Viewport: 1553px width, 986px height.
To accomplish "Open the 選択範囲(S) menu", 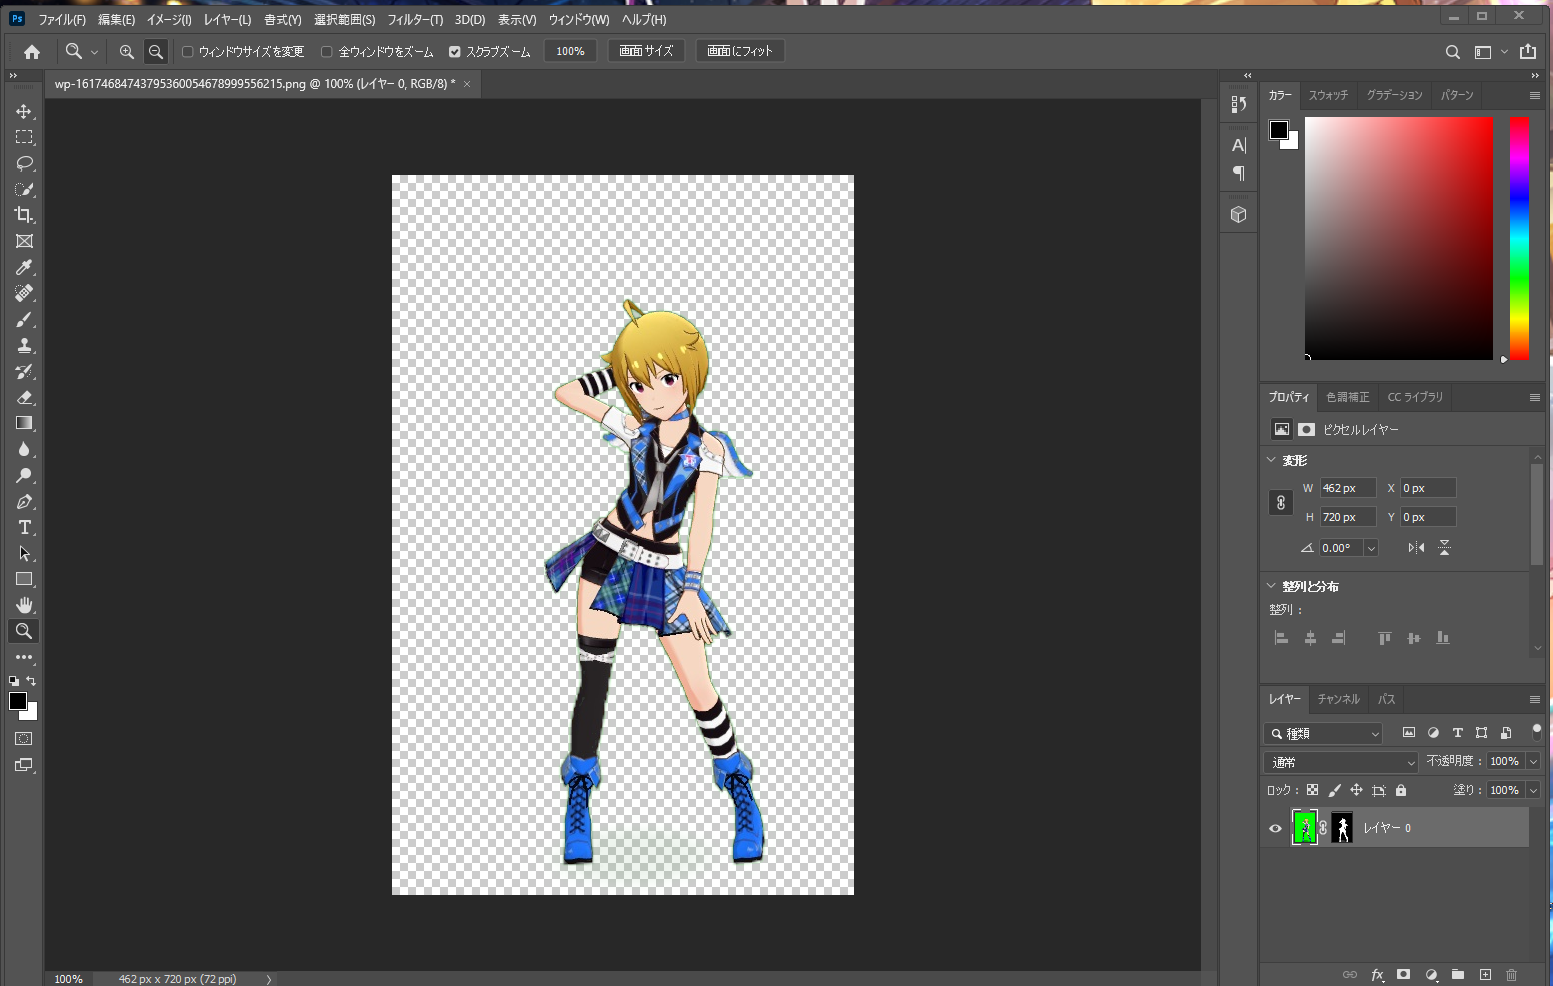I will point(344,20).
